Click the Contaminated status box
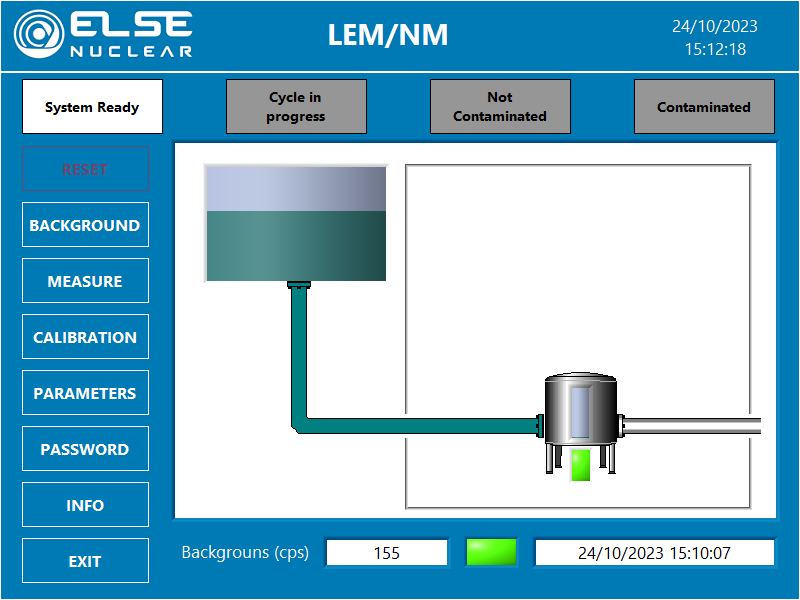This screenshot has width=800, height=600. (704, 107)
